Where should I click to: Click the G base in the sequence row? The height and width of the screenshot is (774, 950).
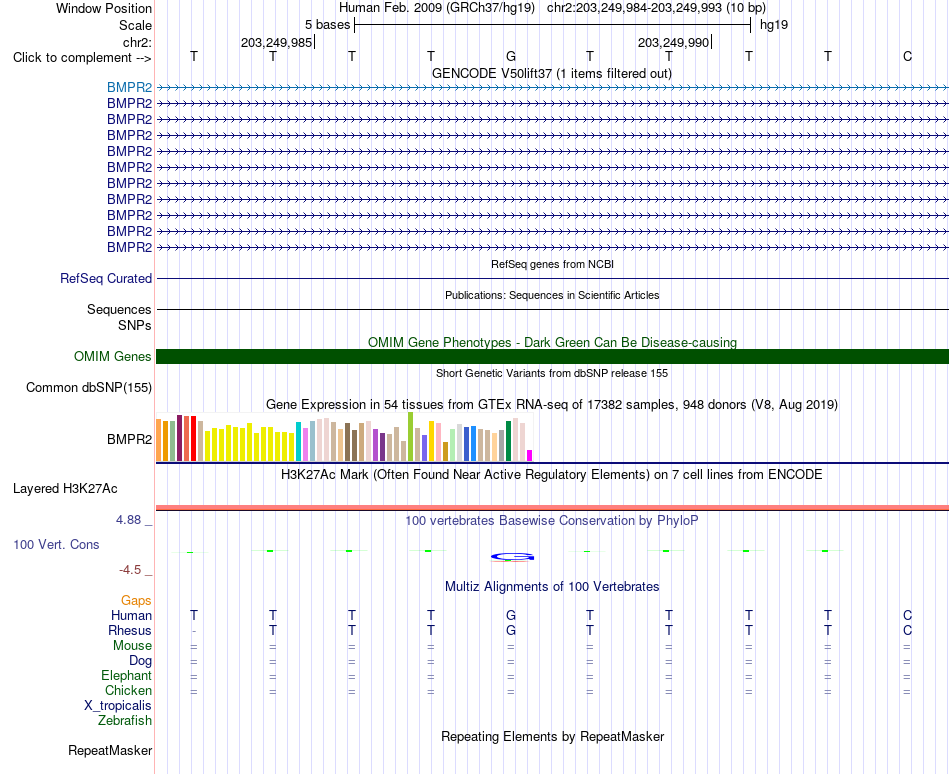coord(511,56)
